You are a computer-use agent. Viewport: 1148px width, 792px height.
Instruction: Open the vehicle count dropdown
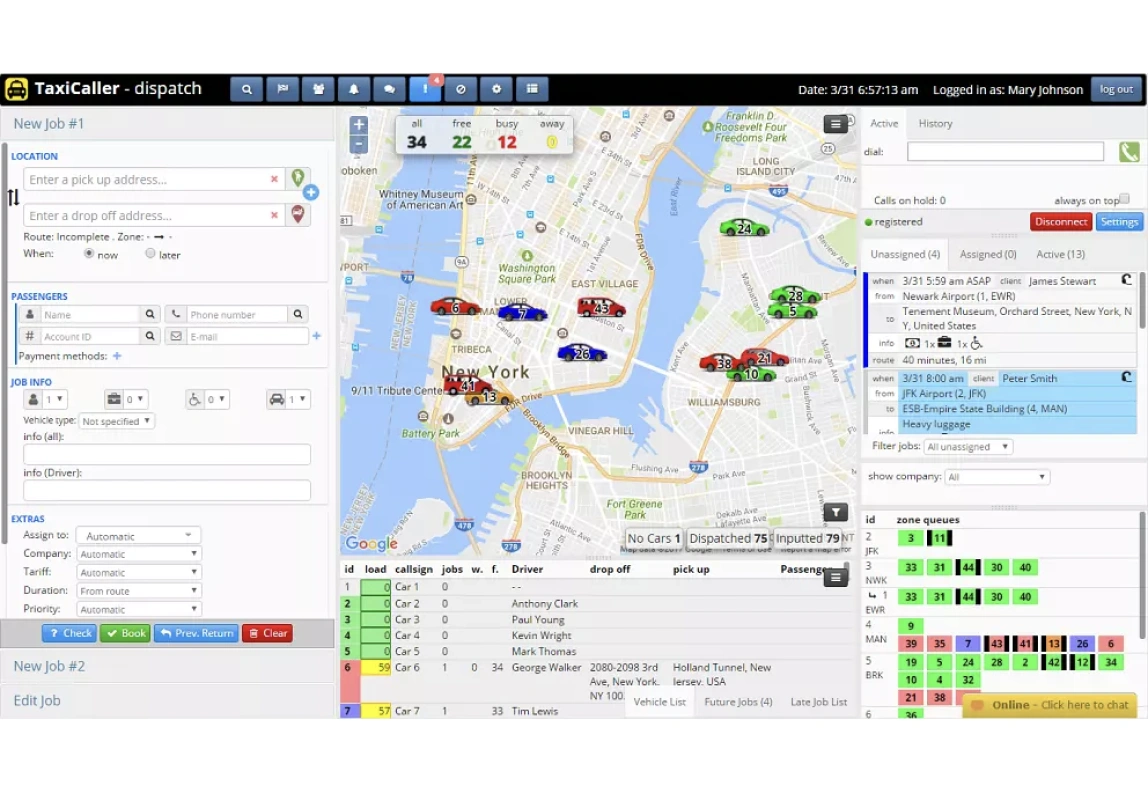[x=297, y=399]
